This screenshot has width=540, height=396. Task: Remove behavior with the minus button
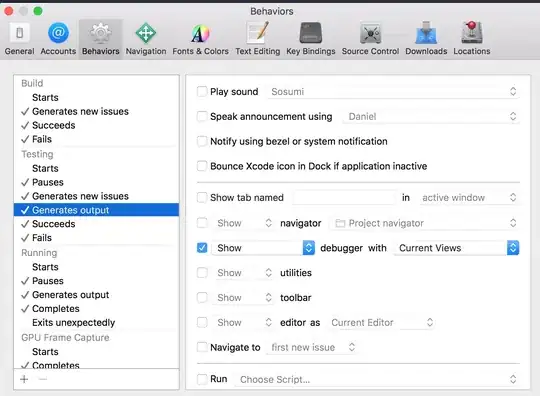click(43, 379)
